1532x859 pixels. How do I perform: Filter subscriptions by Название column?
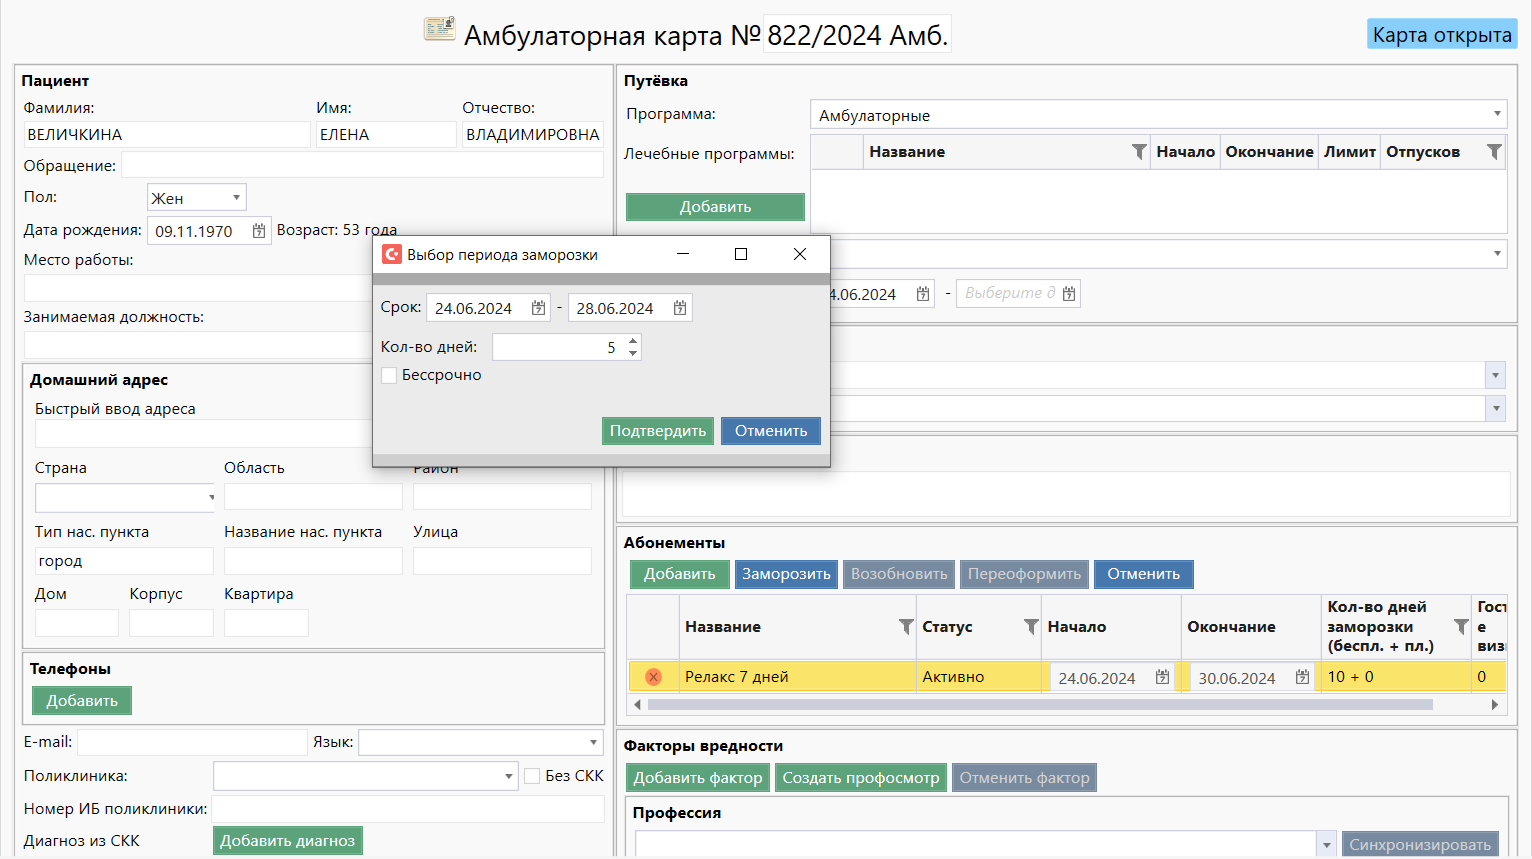pyautogui.click(x=906, y=627)
